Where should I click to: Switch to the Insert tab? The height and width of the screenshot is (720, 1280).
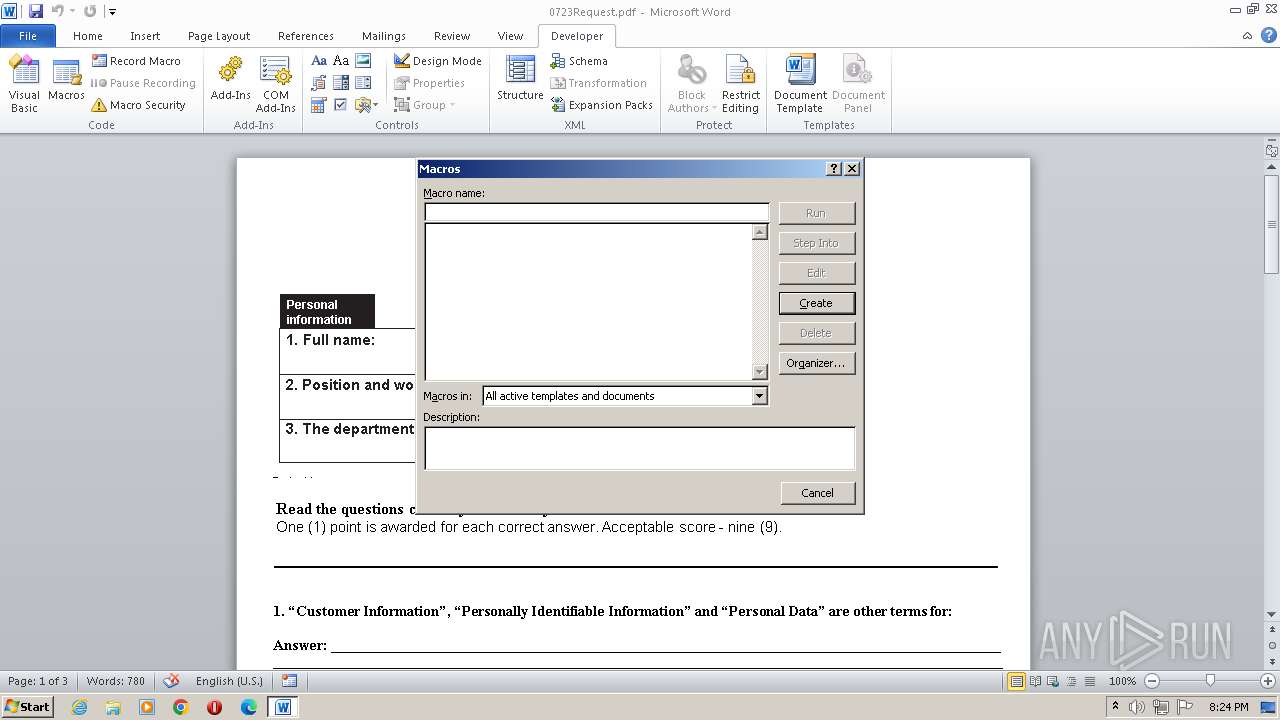[x=145, y=36]
